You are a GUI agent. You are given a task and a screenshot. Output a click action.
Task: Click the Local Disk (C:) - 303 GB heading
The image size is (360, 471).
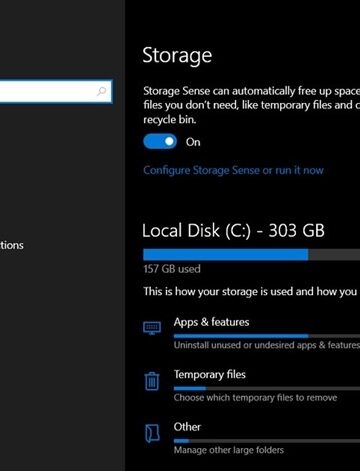pyautogui.click(x=233, y=230)
